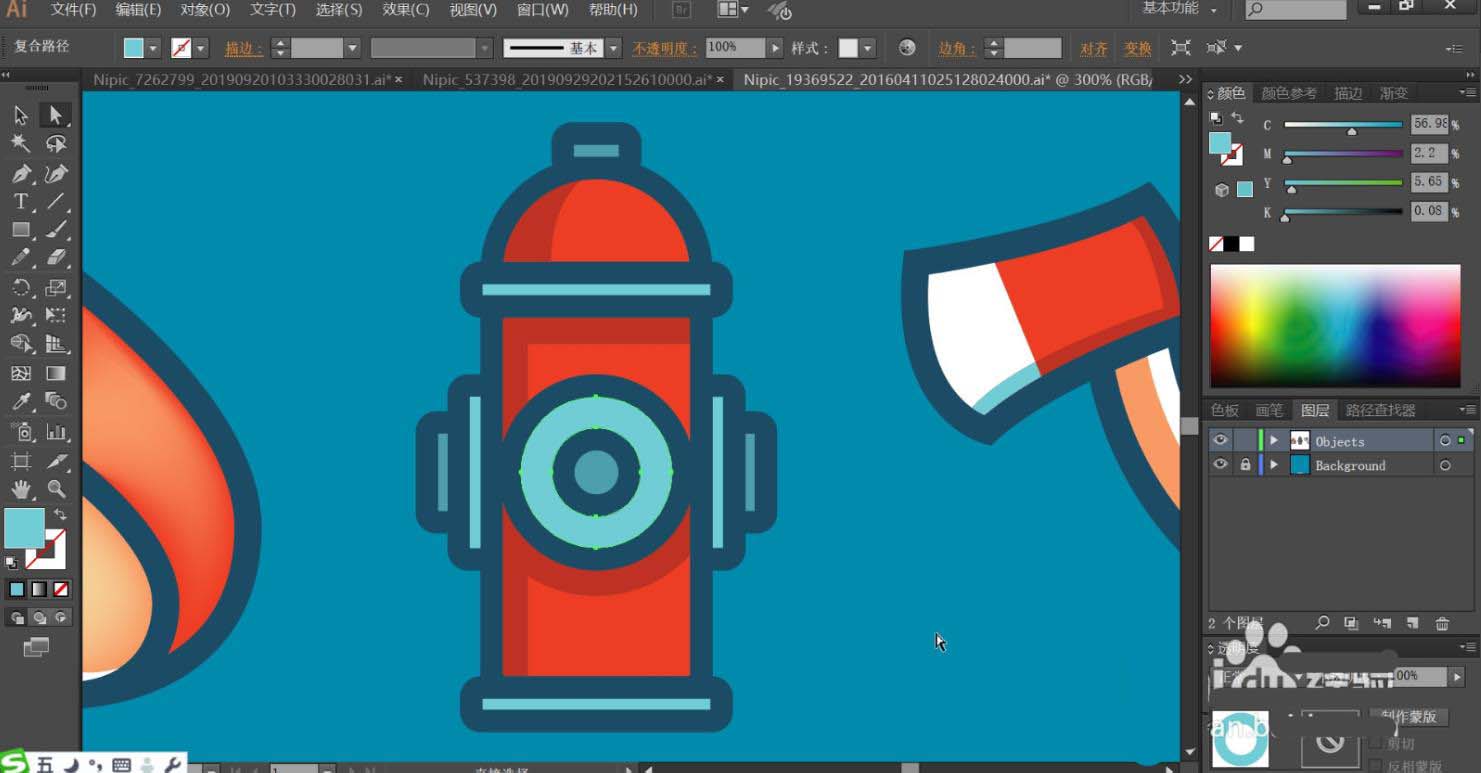
Task: Open the opacity percentage dropdown
Action: coord(775,48)
